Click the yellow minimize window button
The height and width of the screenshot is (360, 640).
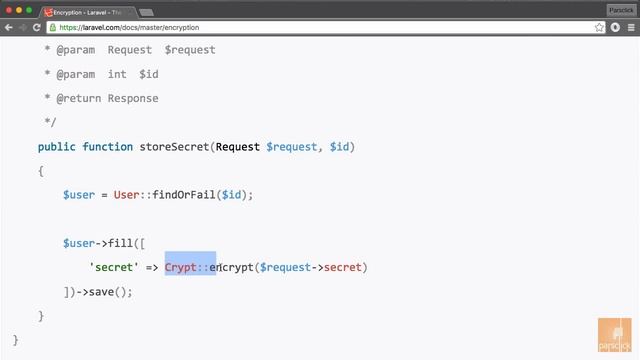pos(19,10)
